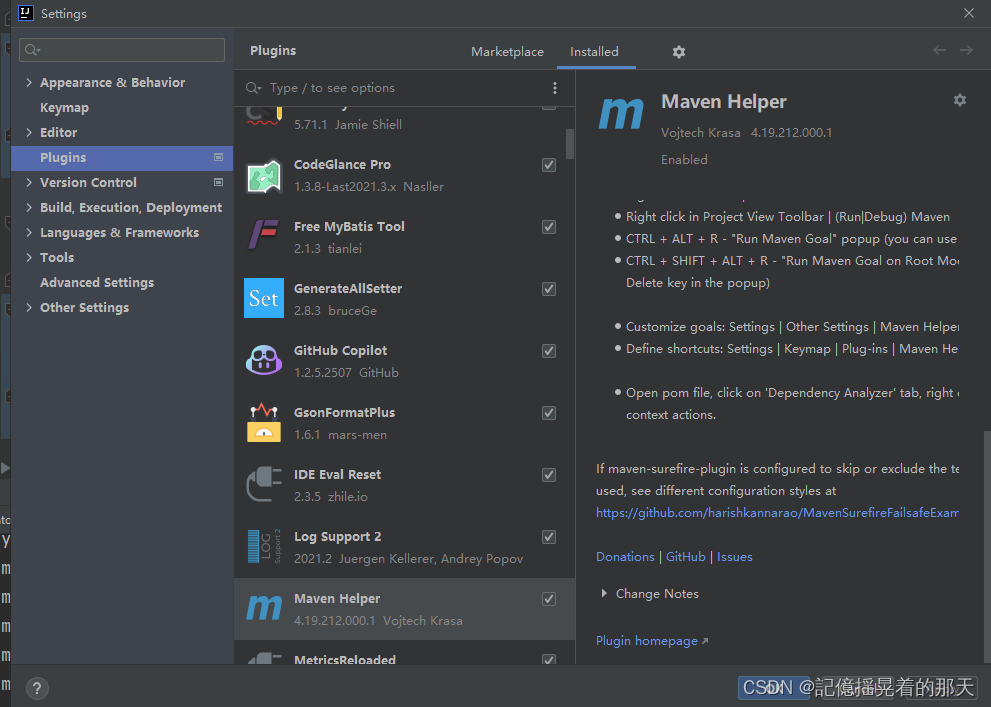
Task: Switch to the Installed tab
Action: [x=594, y=52]
